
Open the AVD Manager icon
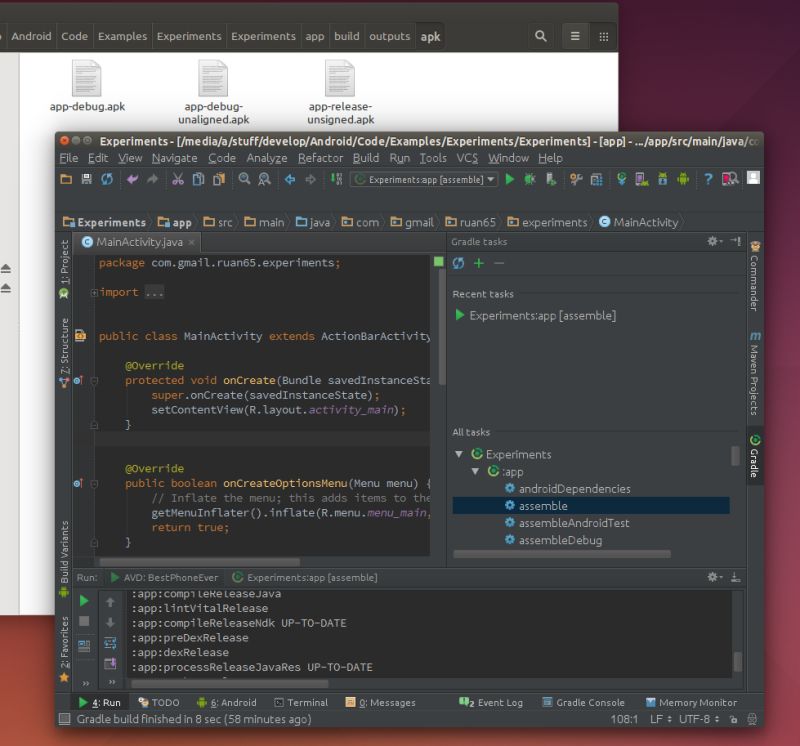click(642, 179)
